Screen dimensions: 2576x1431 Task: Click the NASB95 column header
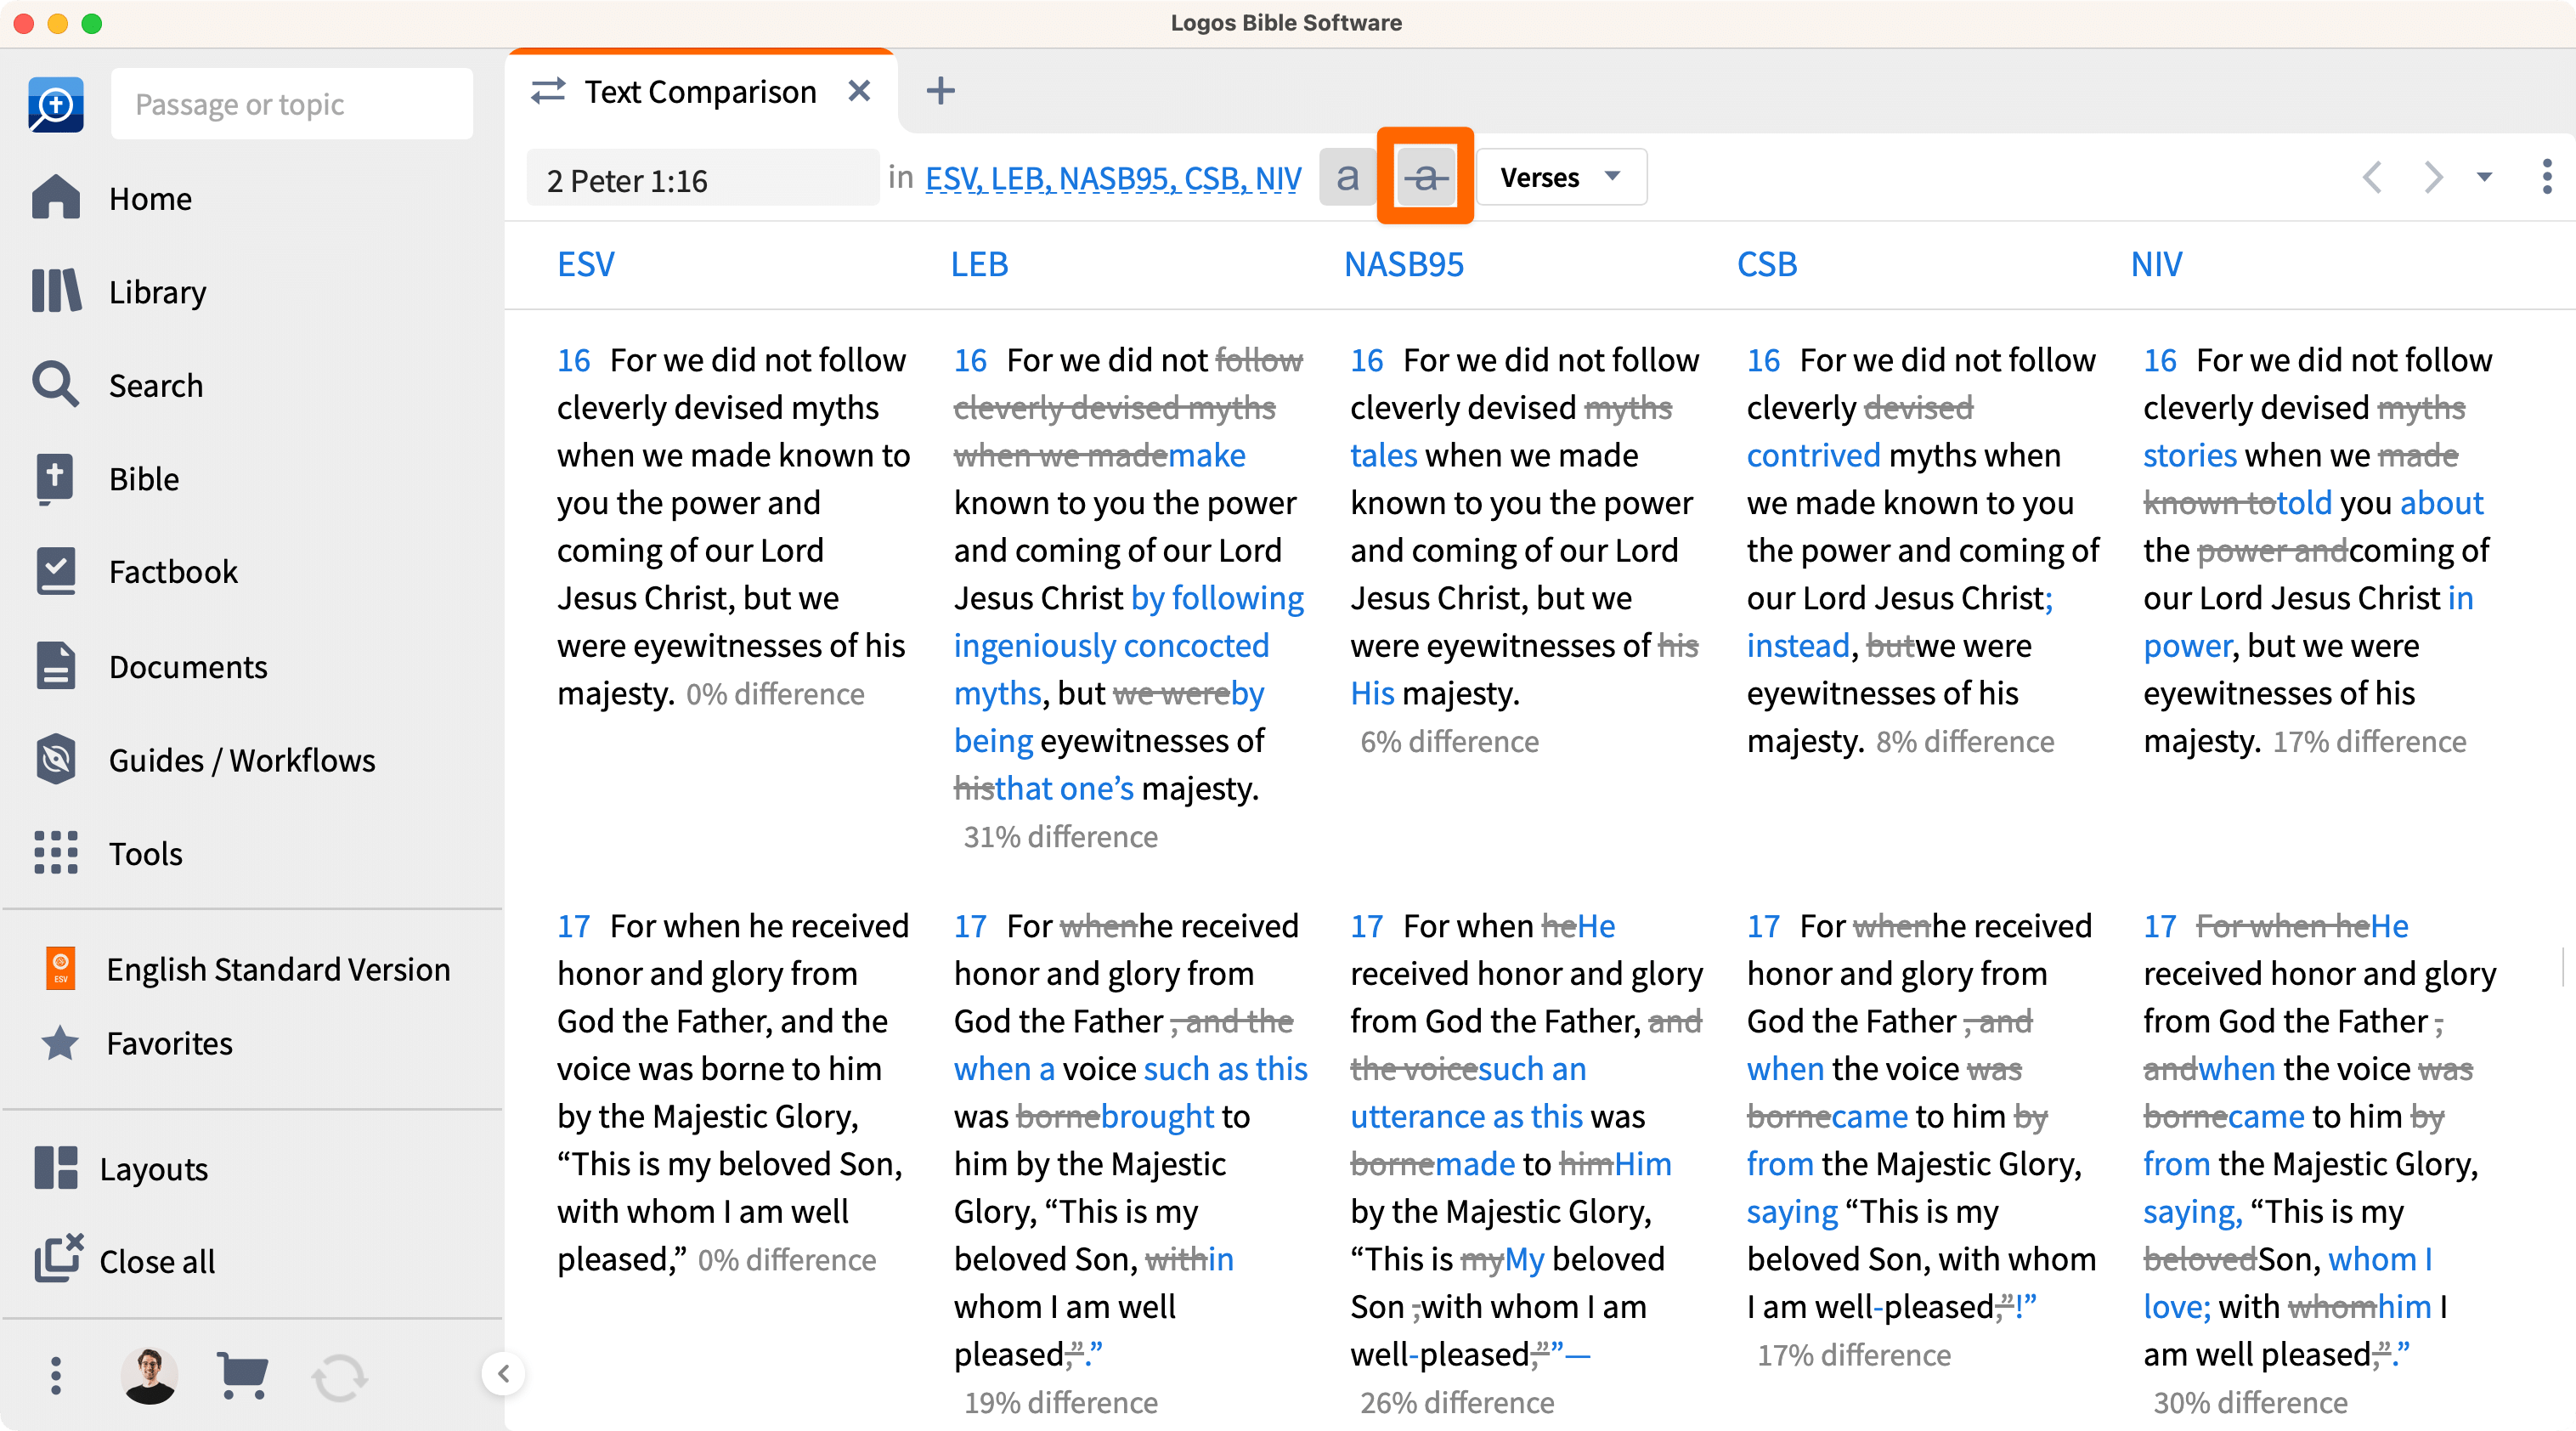pos(1404,264)
